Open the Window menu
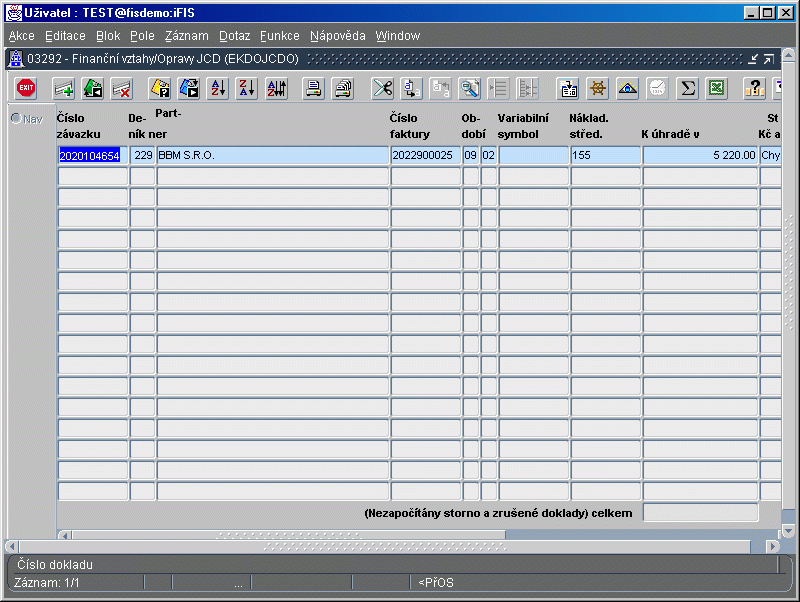The height and width of the screenshot is (602, 800). (398, 36)
